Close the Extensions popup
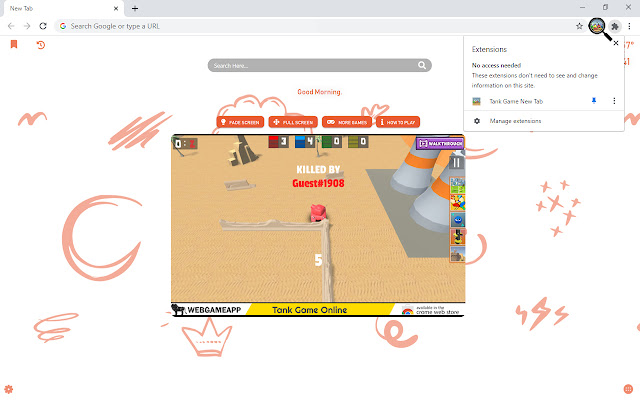This screenshot has width=640, height=400. 616,43
